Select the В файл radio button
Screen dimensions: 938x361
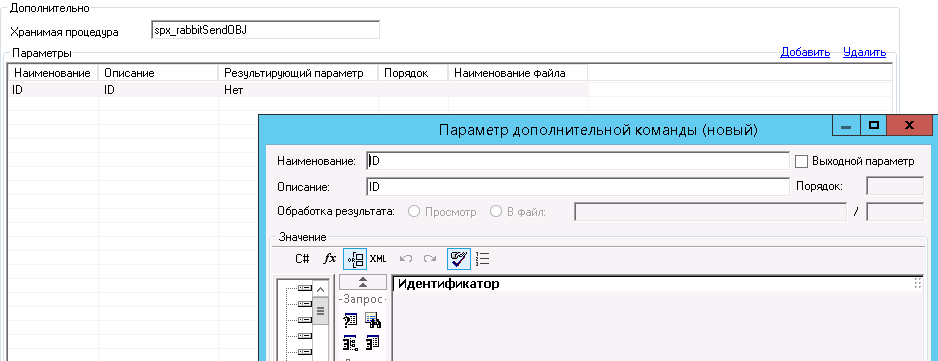pyautogui.click(x=495, y=211)
